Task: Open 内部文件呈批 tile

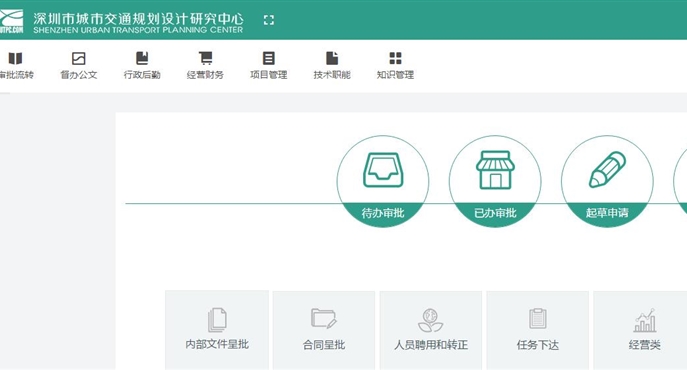Action: click(x=217, y=330)
